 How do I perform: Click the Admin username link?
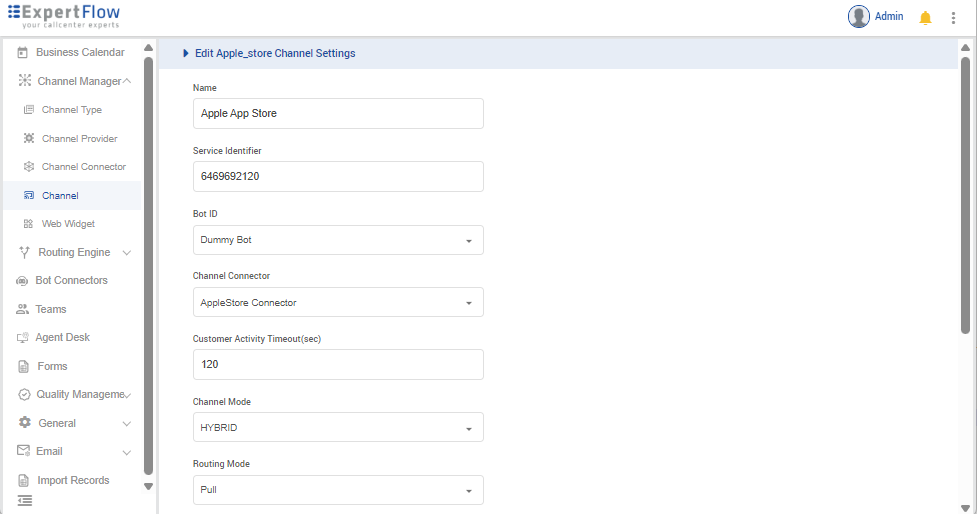(889, 17)
